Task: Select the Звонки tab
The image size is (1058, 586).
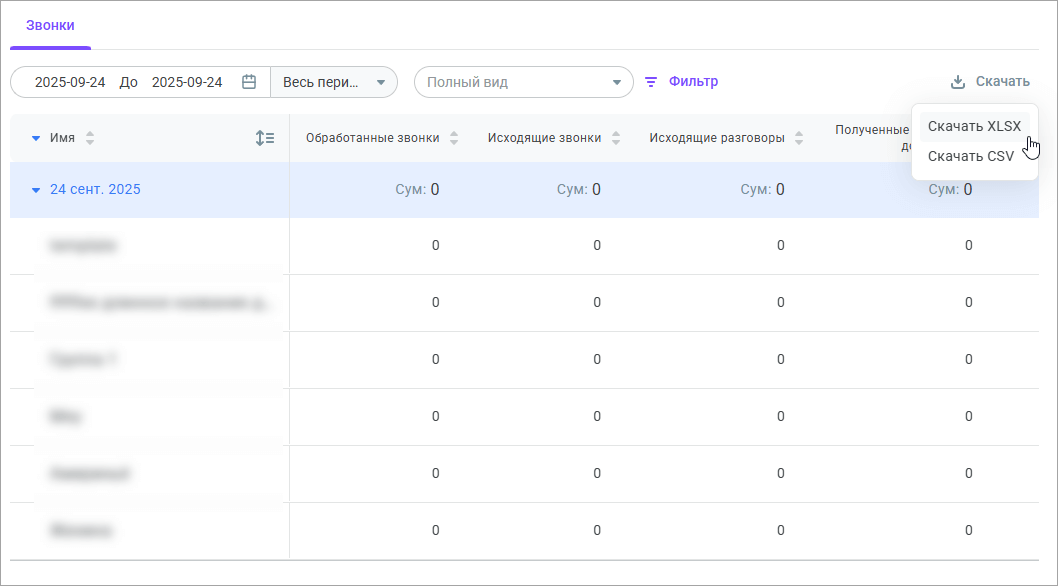Action: coord(50,25)
